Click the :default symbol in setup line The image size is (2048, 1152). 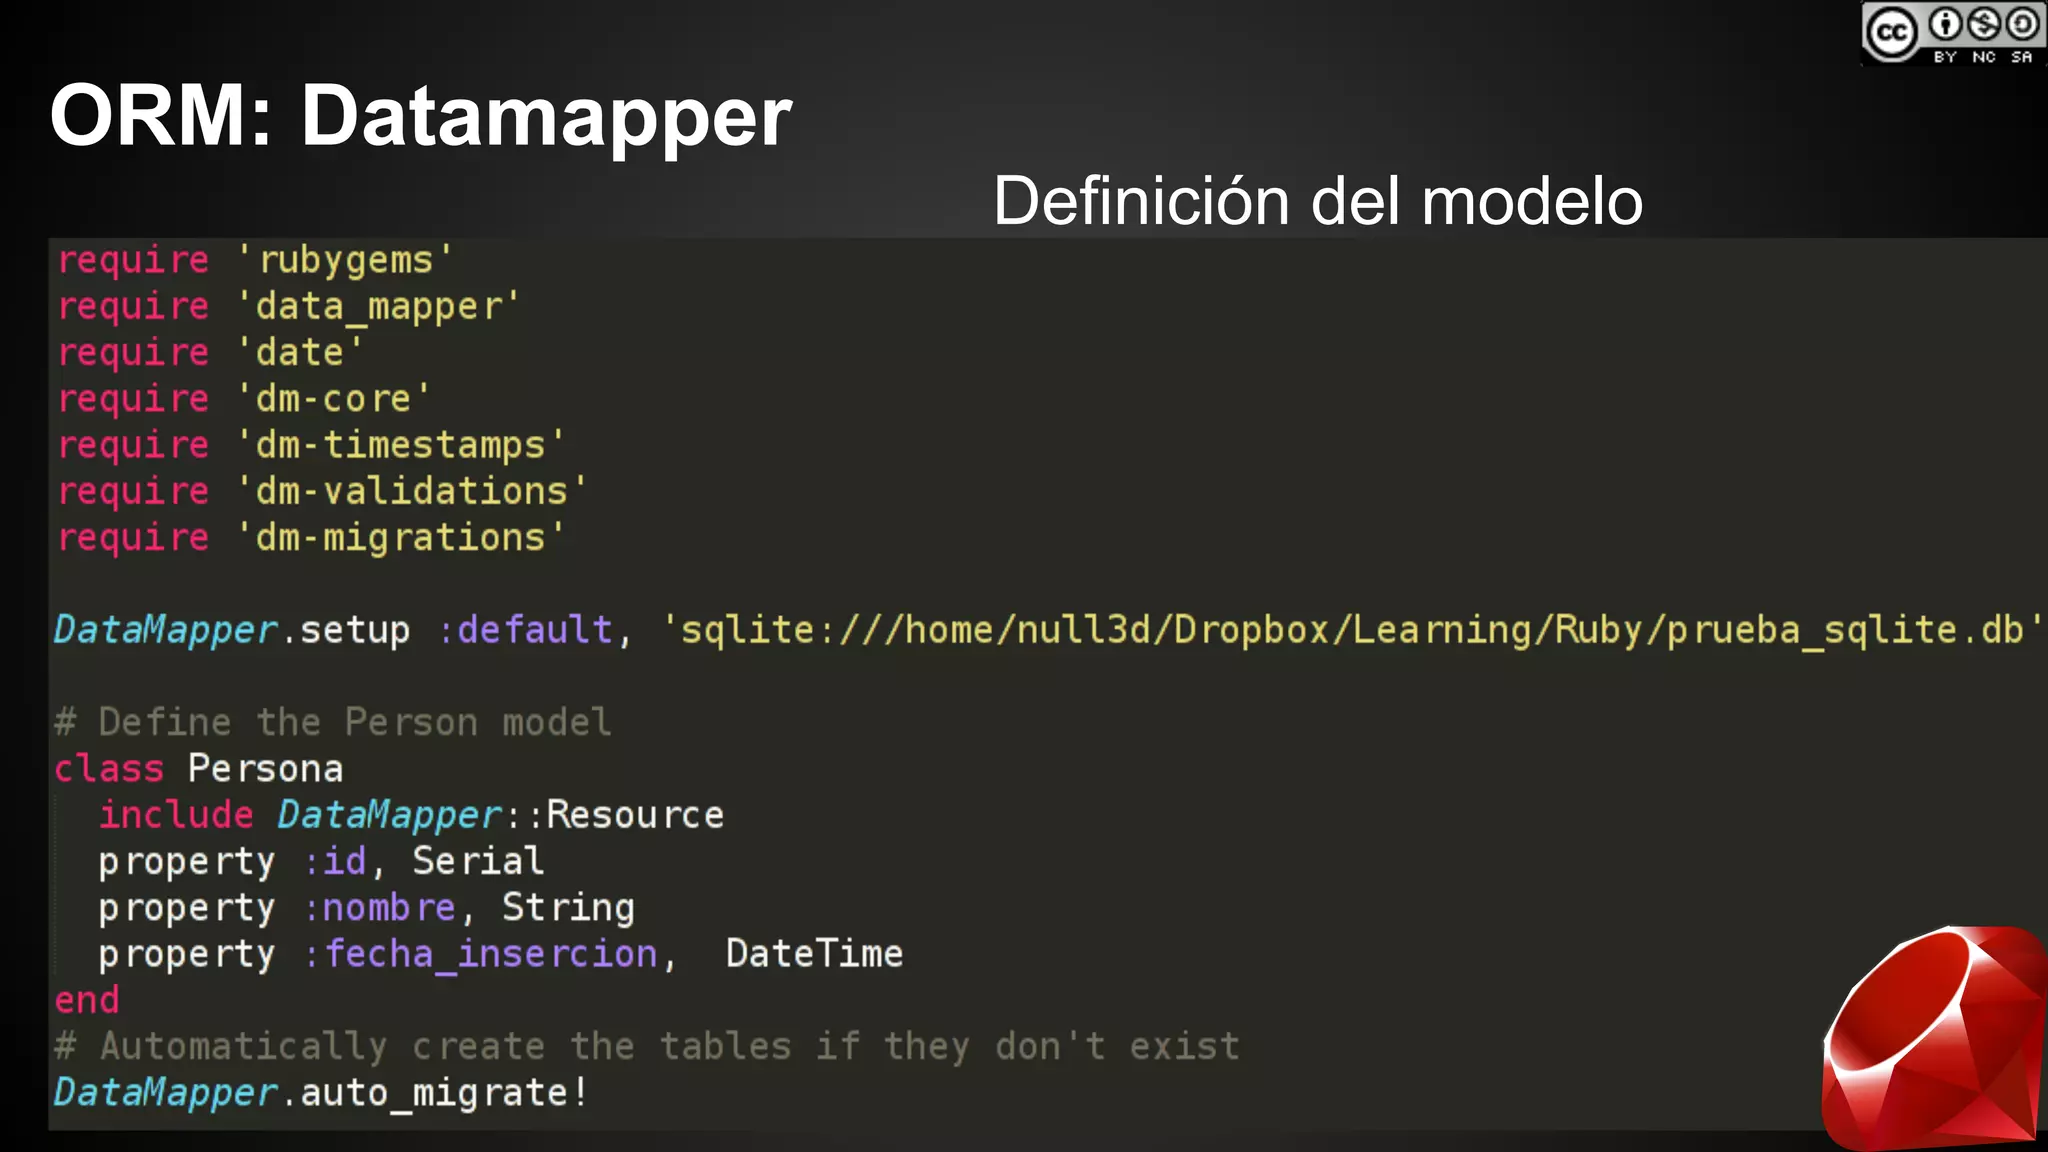click(525, 630)
